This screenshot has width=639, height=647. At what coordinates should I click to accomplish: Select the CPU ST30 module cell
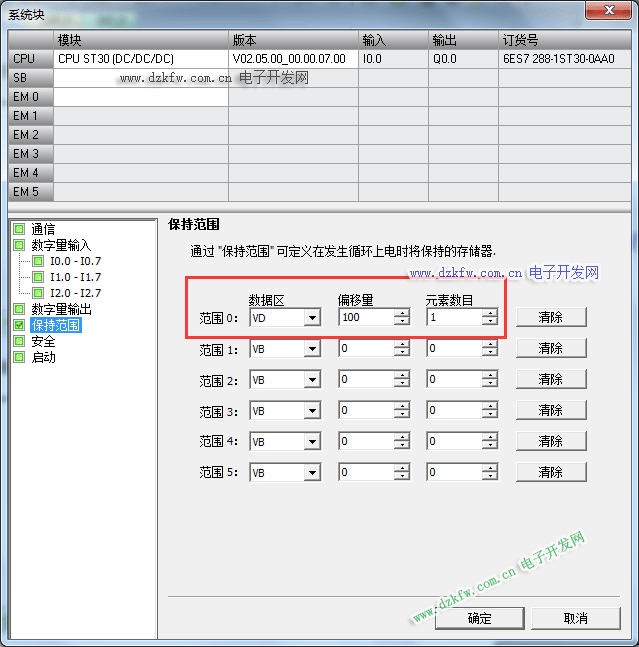coord(140,59)
